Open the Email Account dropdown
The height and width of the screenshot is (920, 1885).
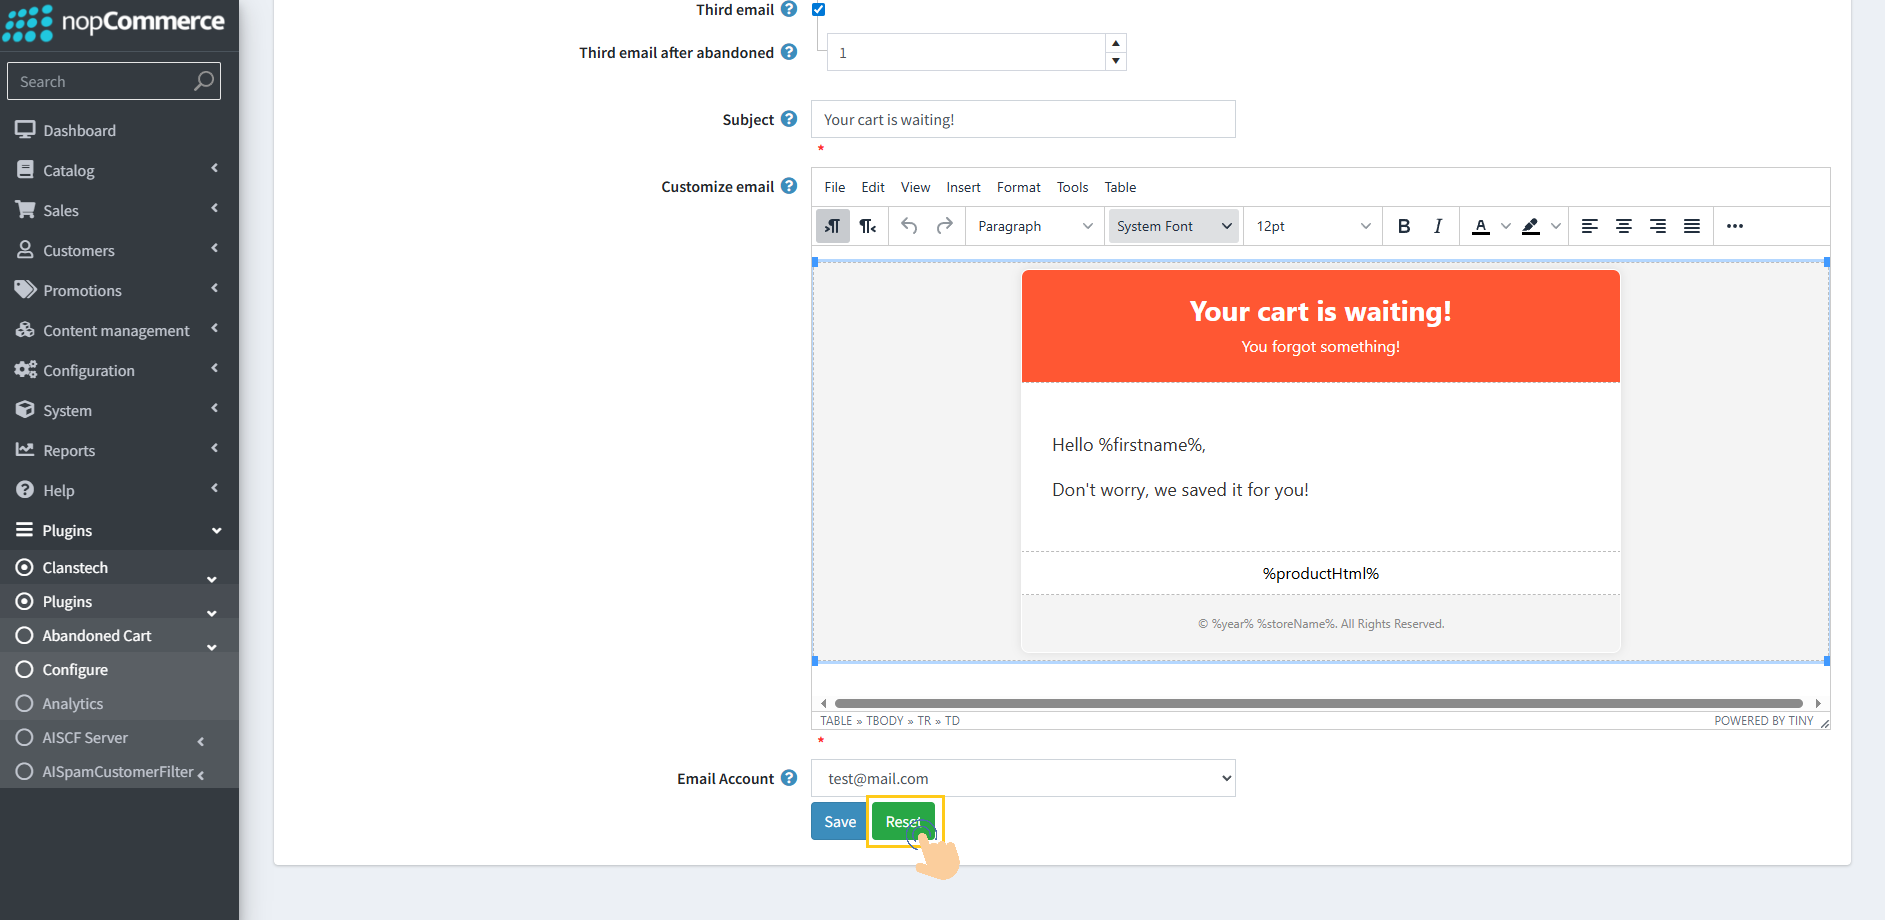[x=1023, y=778]
